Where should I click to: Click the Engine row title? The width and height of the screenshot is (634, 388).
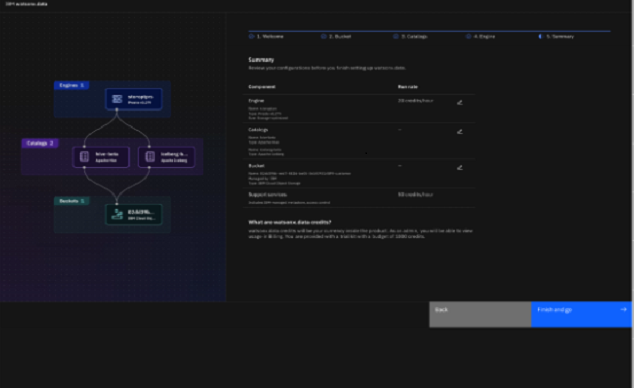(256, 101)
